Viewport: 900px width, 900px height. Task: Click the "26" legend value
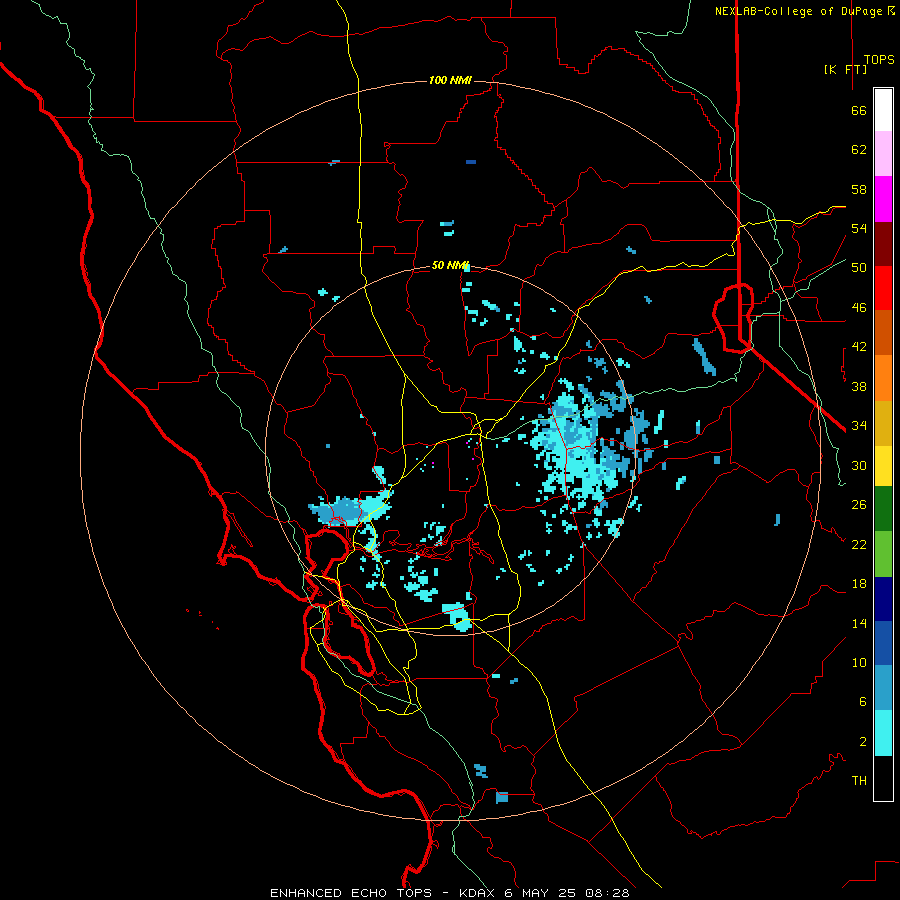coord(859,505)
